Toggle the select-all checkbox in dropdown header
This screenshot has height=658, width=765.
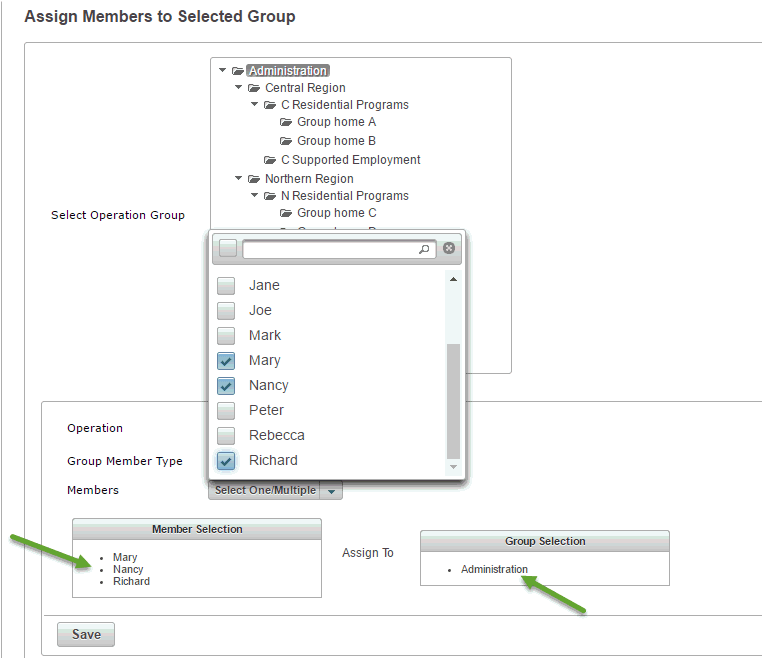click(x=228, y=248)
